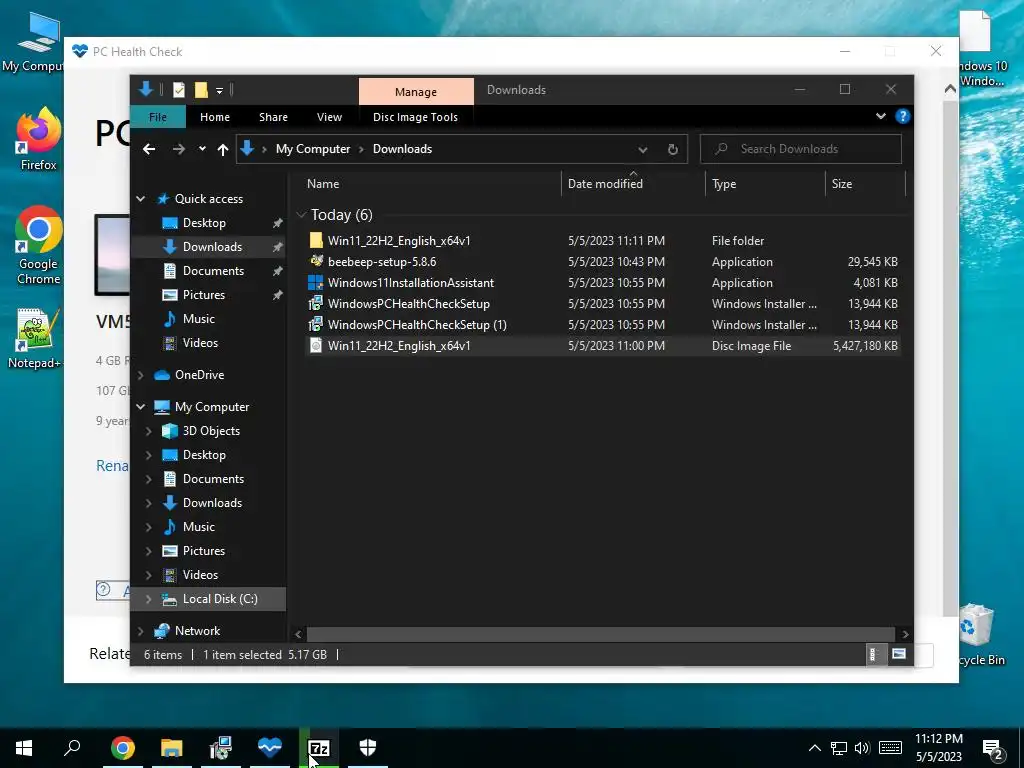Image resolution: width=1024 pixels, height=768 pixels.
Task: Open Music under Quick access
Action: coord(199,319)
